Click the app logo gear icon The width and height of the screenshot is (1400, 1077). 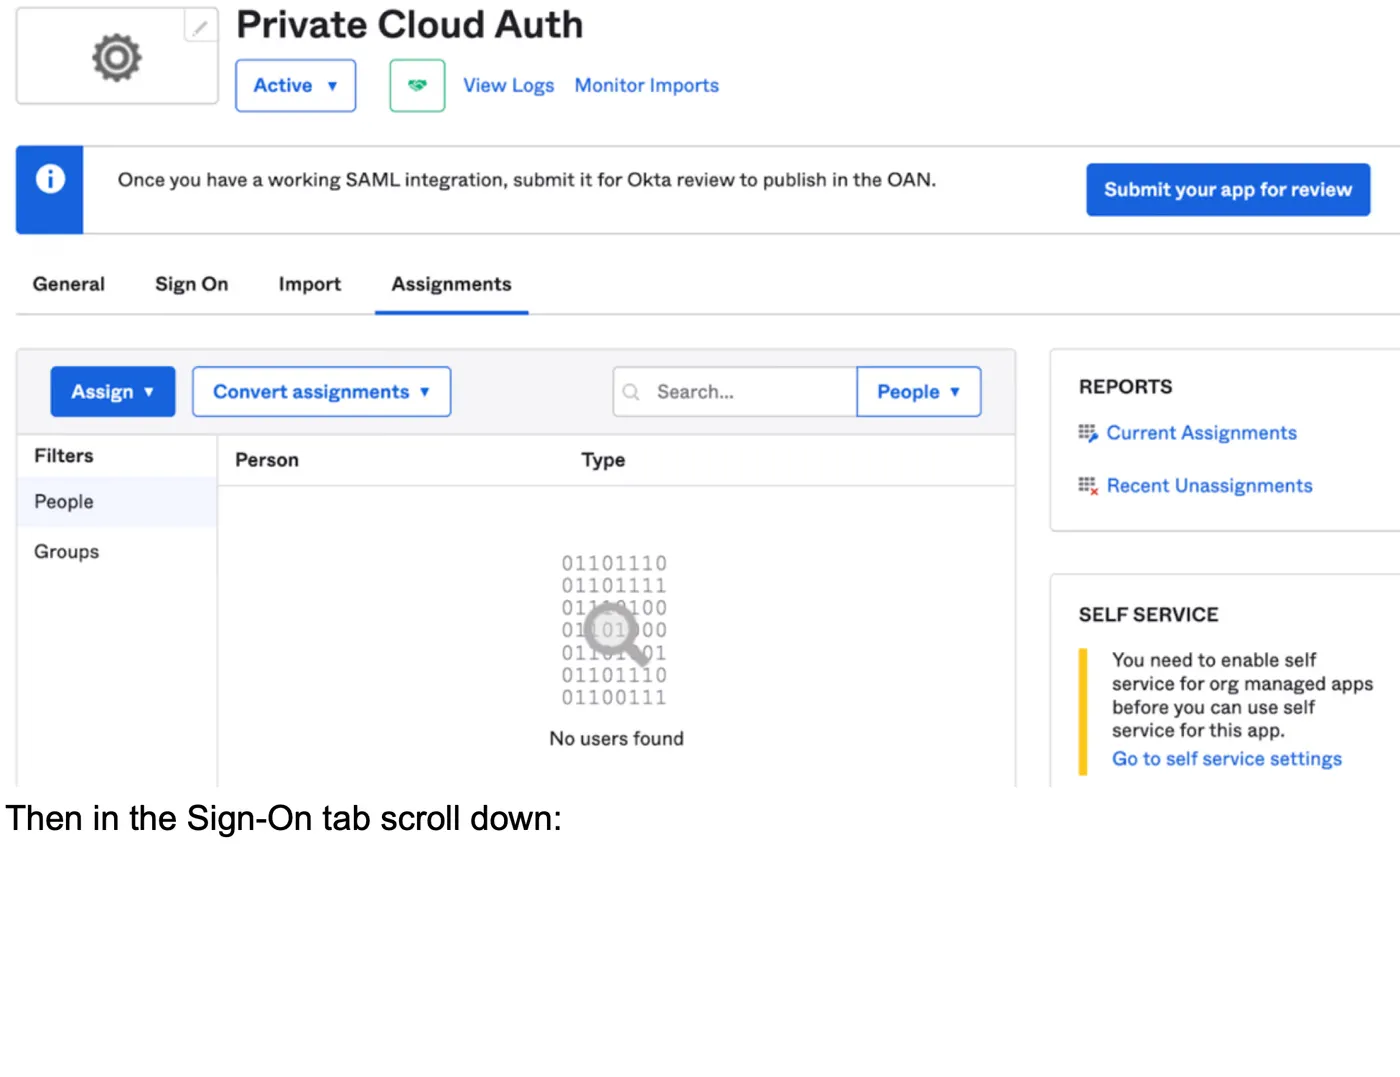[x=117, y=57]
